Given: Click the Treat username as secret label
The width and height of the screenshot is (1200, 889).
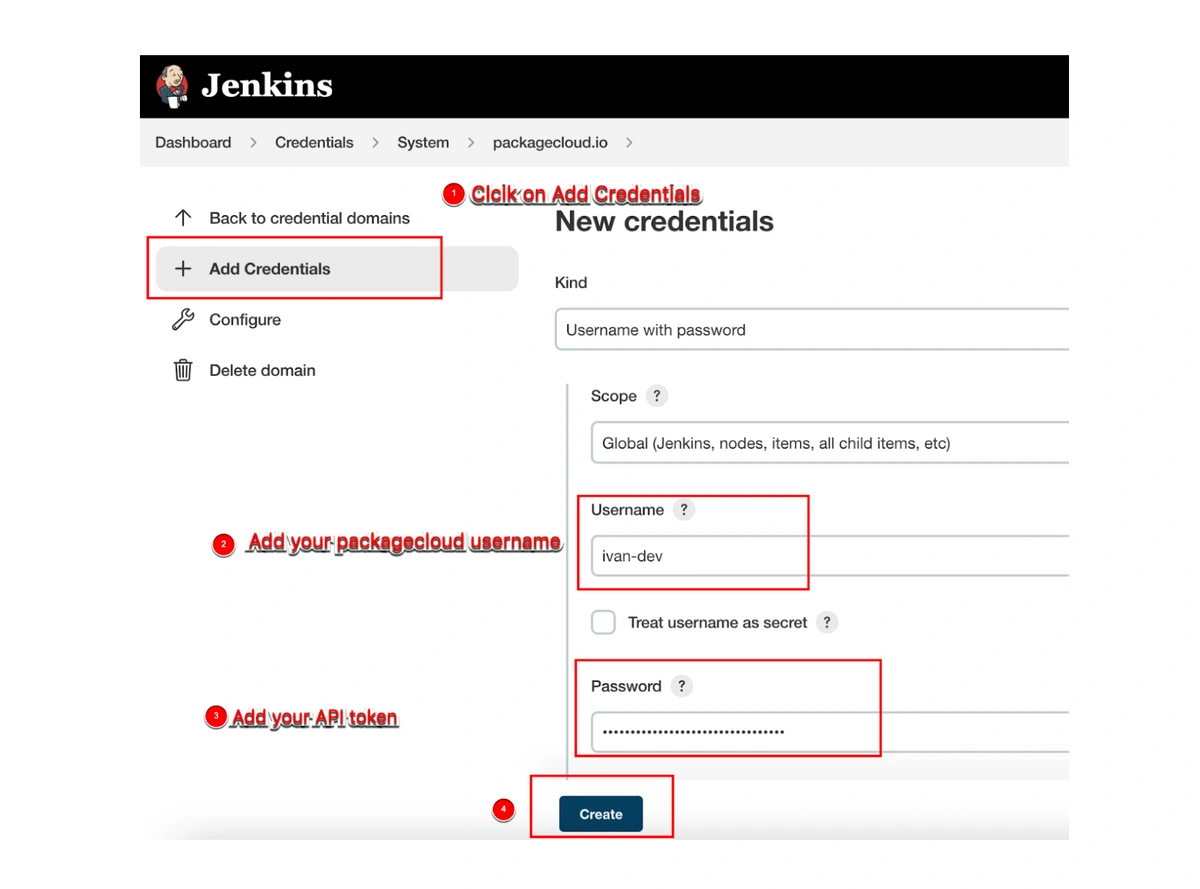Looking at the screenshot, I should click(x=717, y=622).
